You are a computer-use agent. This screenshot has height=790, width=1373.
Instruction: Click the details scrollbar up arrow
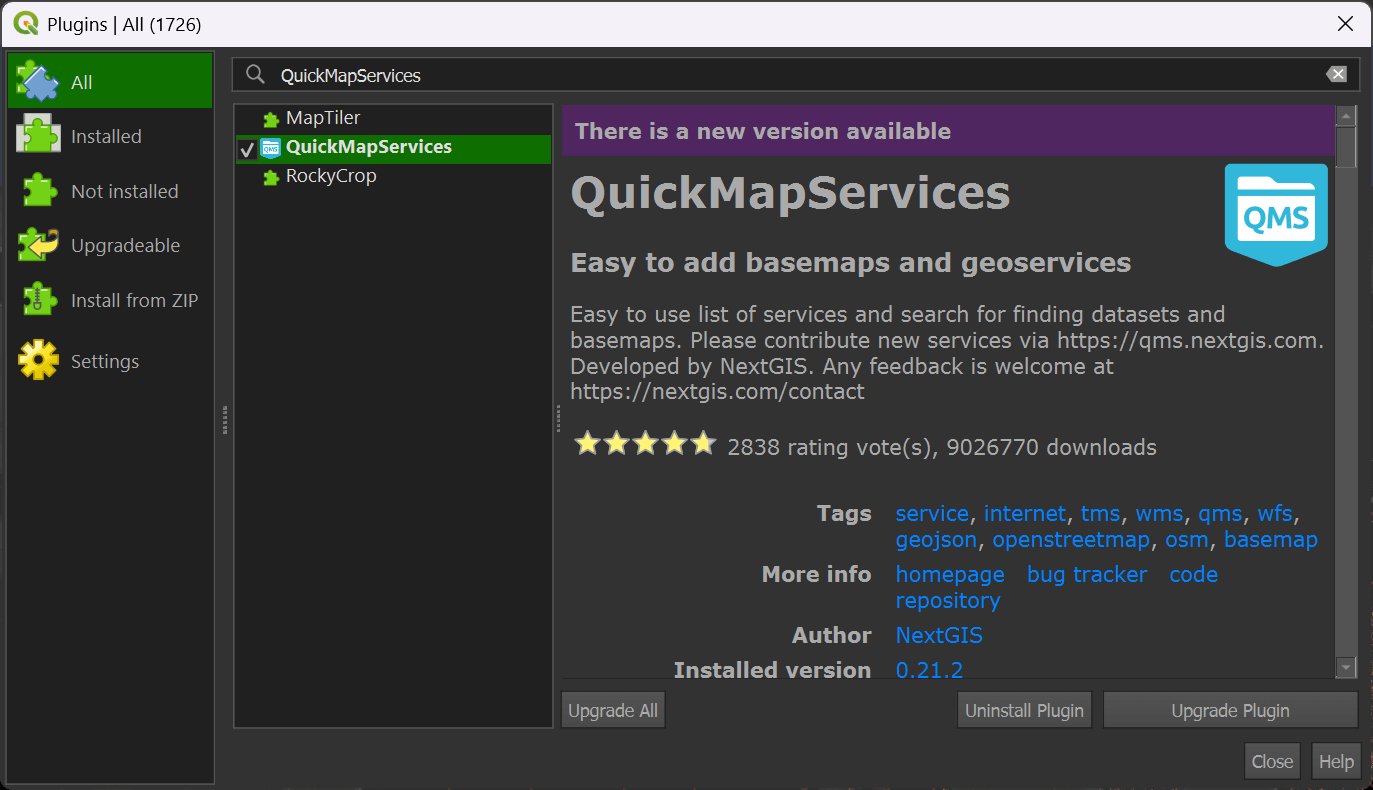pos(1346,116)
